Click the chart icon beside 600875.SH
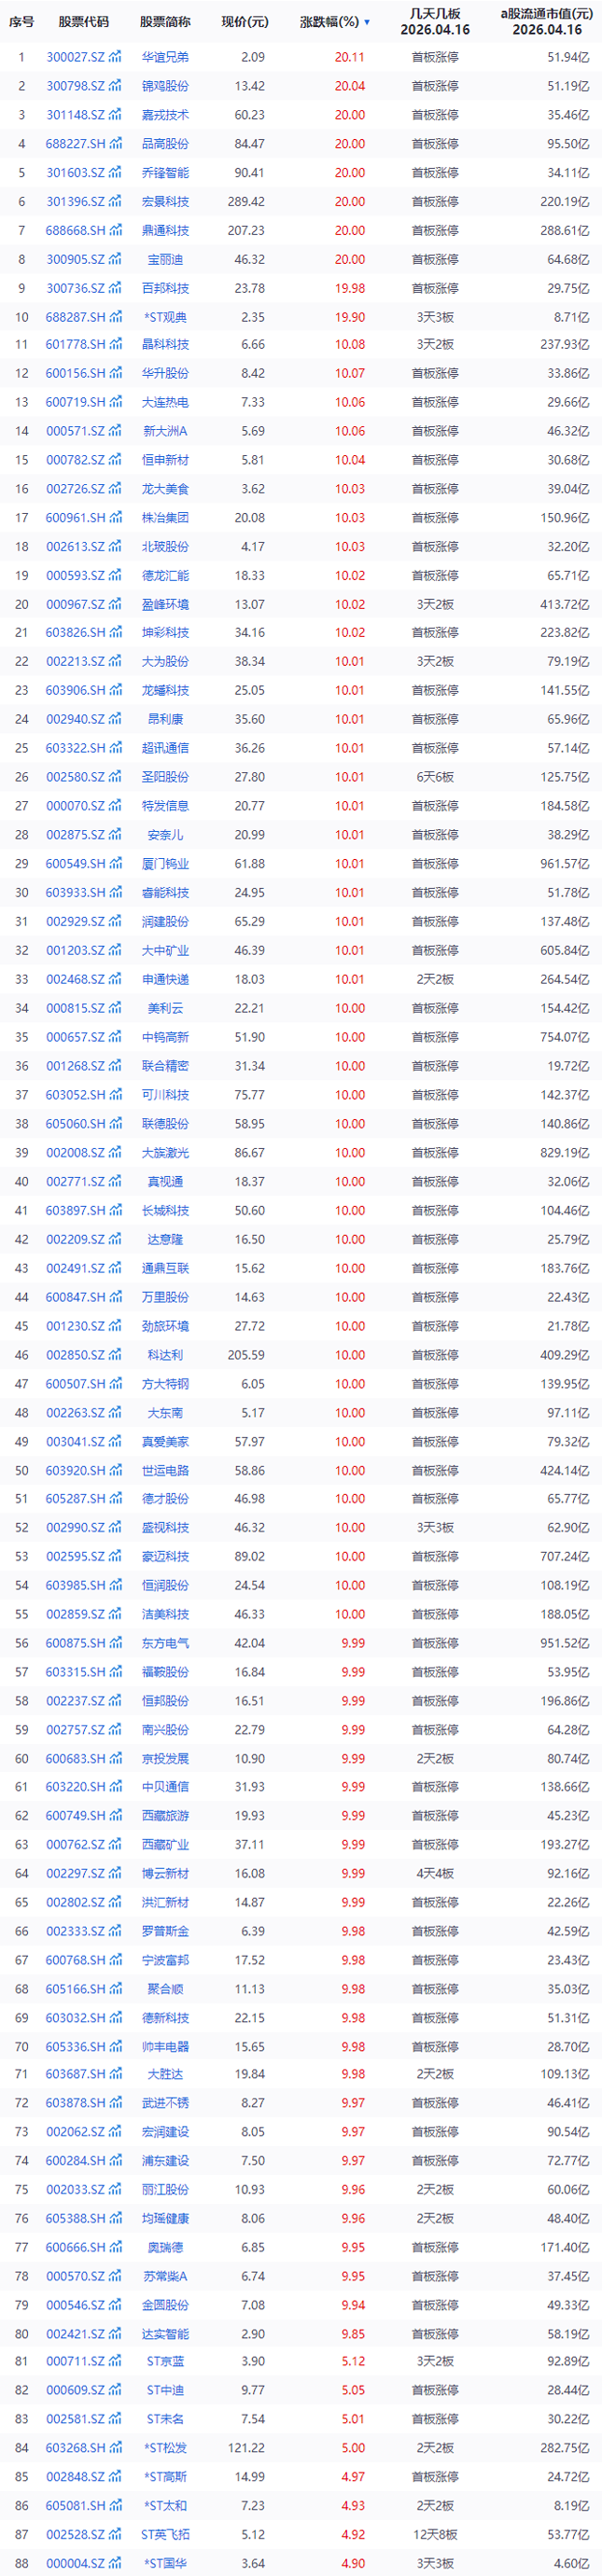Viewport: 602px width, 2576px height. (115, 1643)
